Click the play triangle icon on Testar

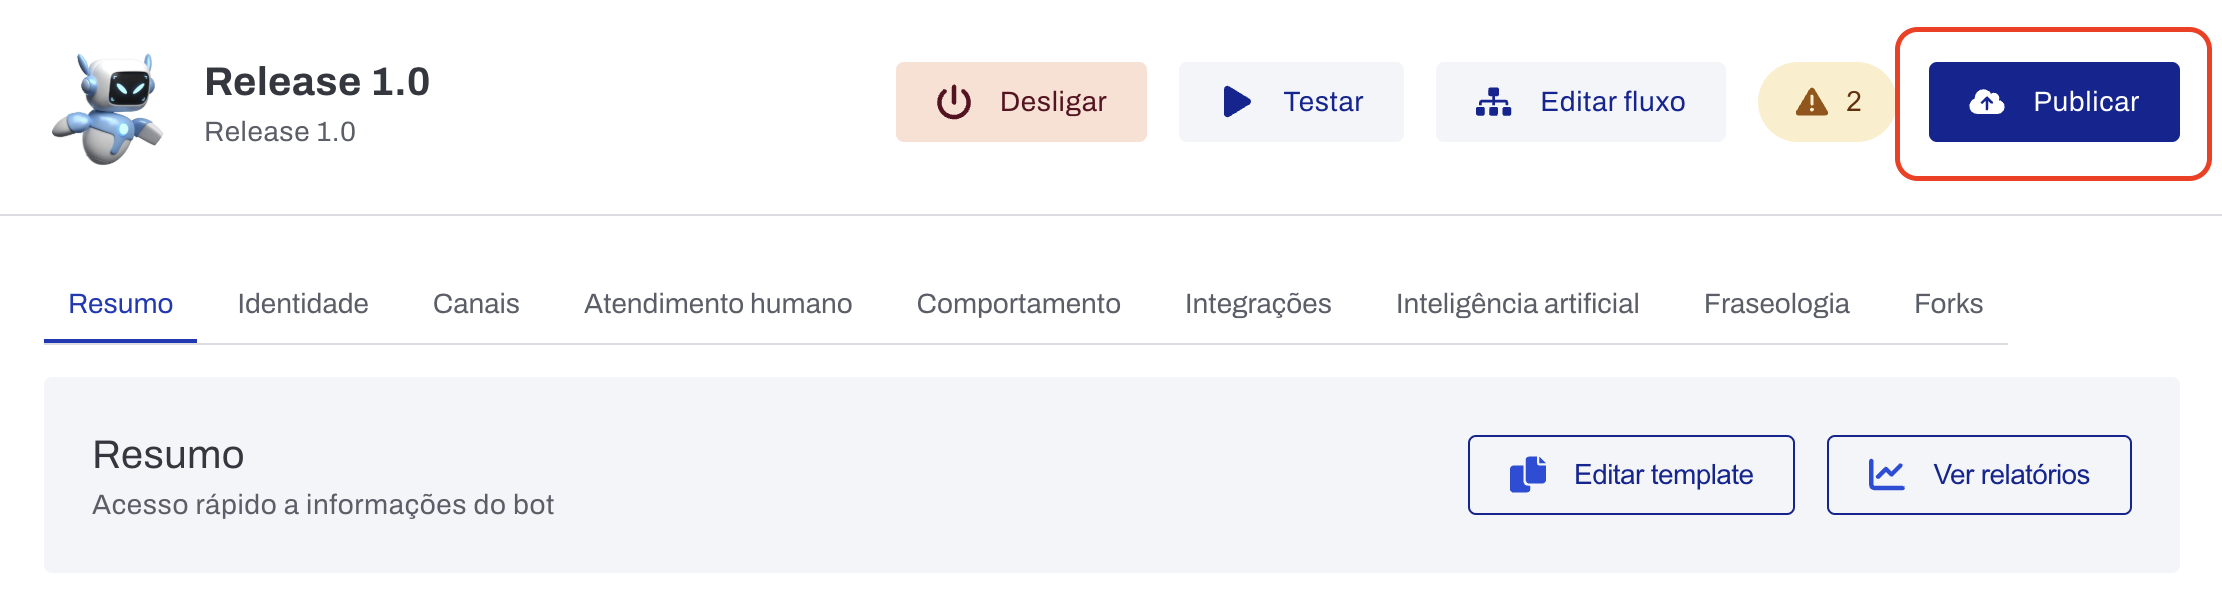pyautogui.click(x=1237, y=102)
